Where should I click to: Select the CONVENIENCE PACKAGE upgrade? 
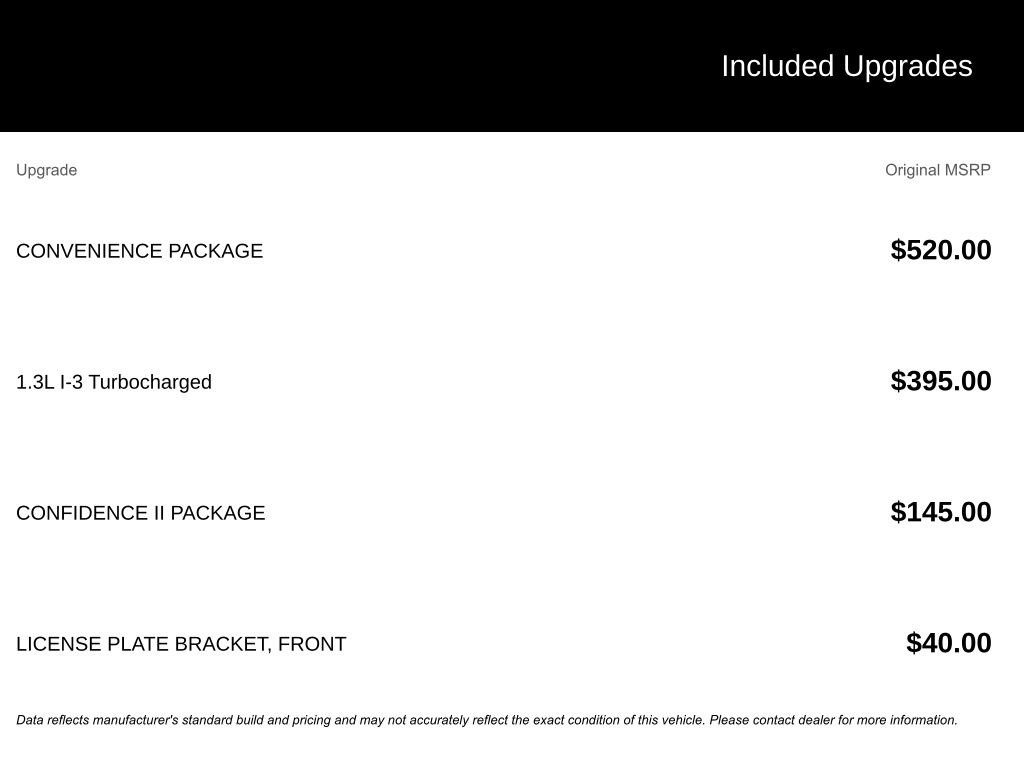pyautogui.click(x=140, y=251)
